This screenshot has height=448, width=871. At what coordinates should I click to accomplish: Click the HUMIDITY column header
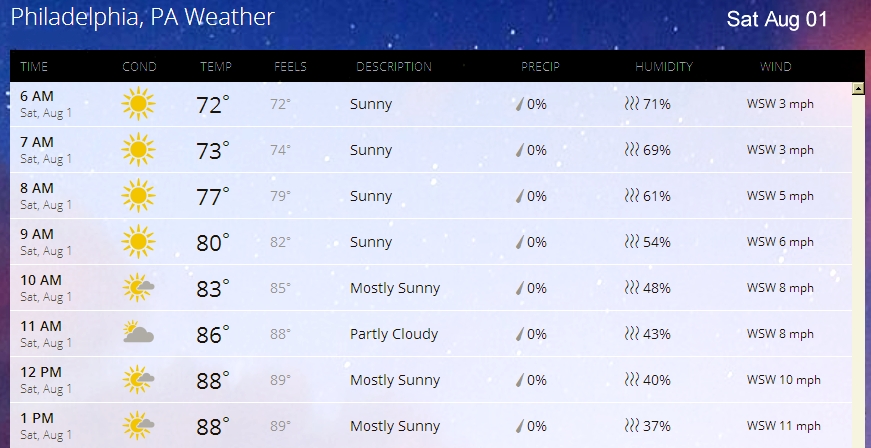pos(664,67)
